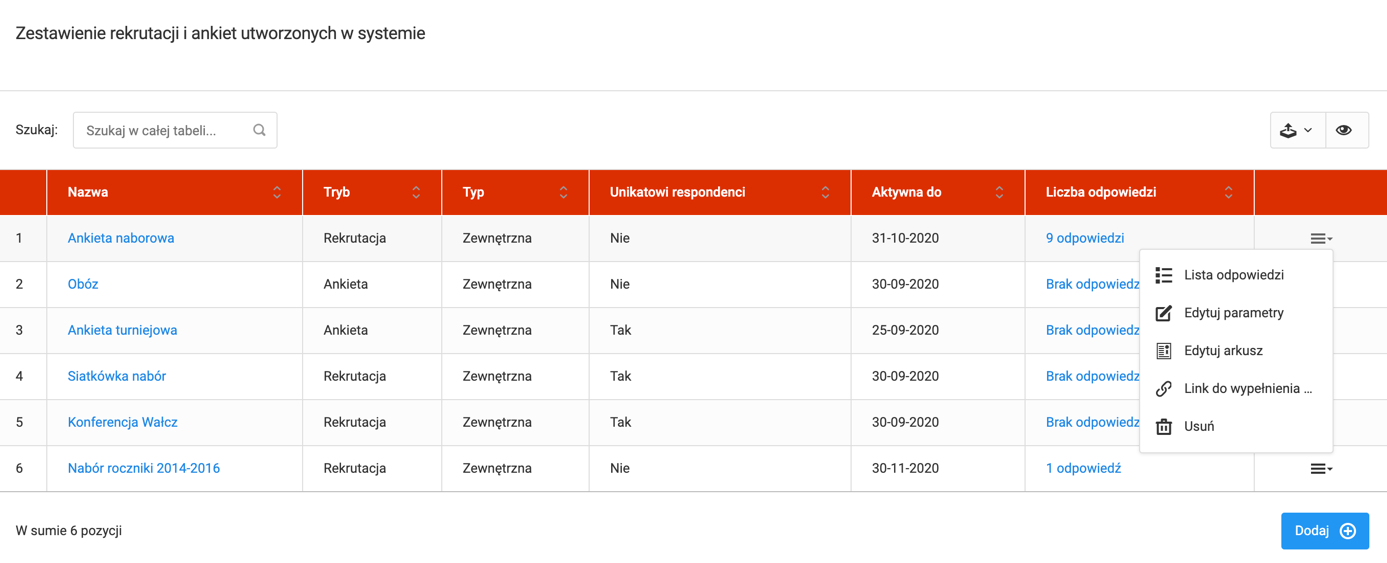The width and height of the screenshot is (1387, 563).
Task: Select Edytuj parametry from context menu
Action: 1233,313
